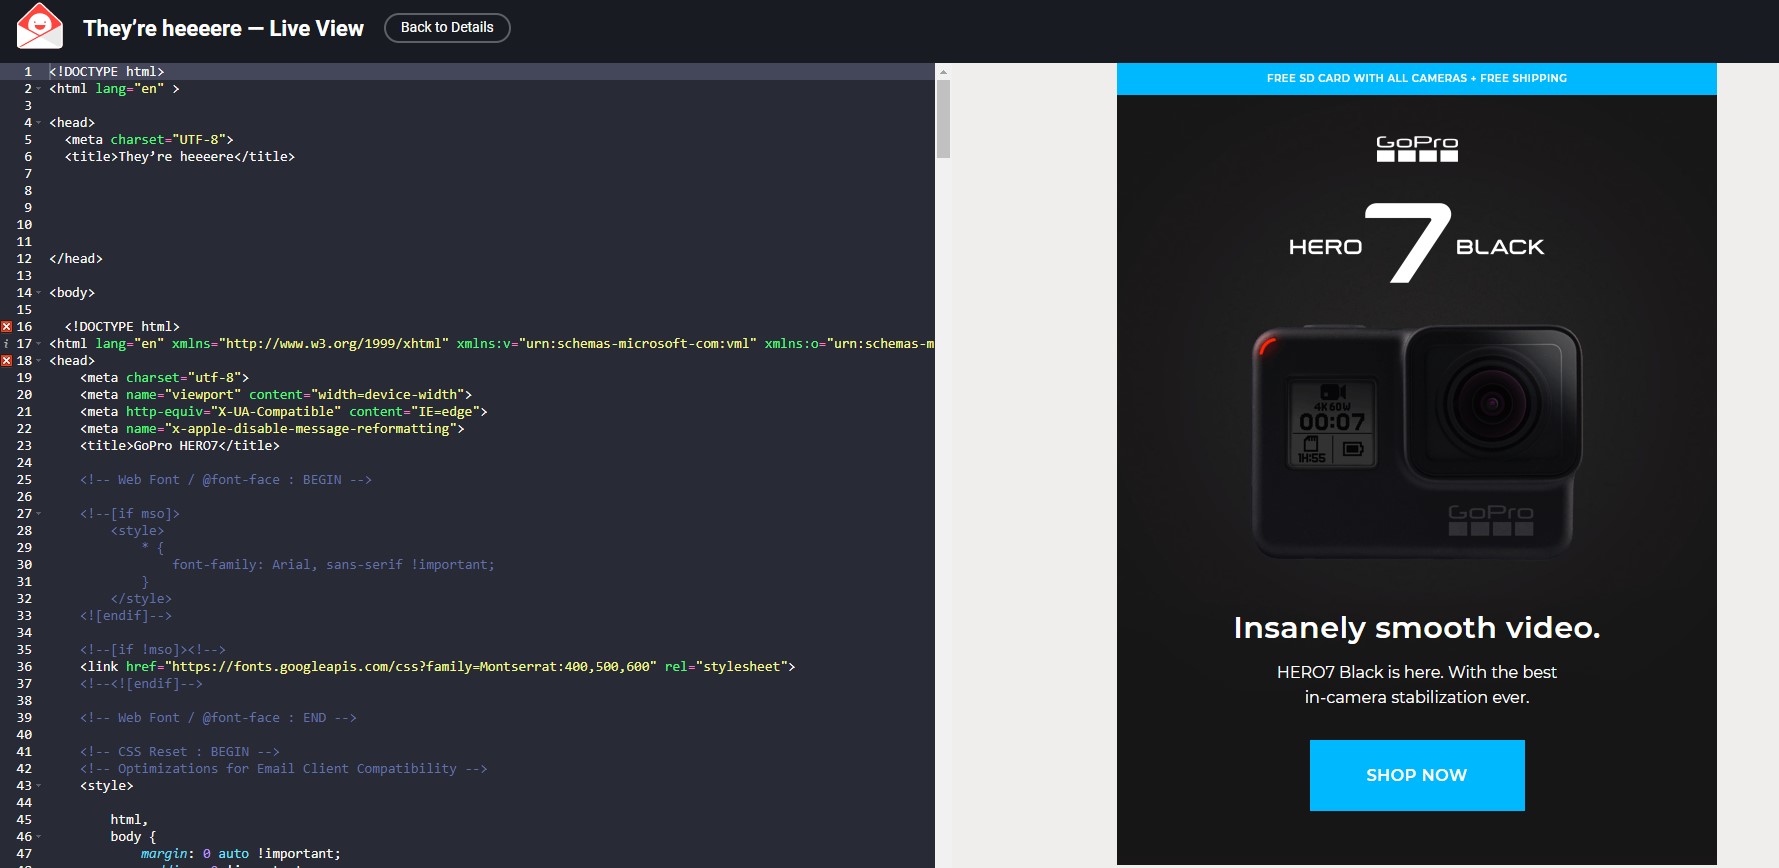The image size is (1779, 868).
Task: Fold the html block on line 17
Action: click(x=39, y=344)
